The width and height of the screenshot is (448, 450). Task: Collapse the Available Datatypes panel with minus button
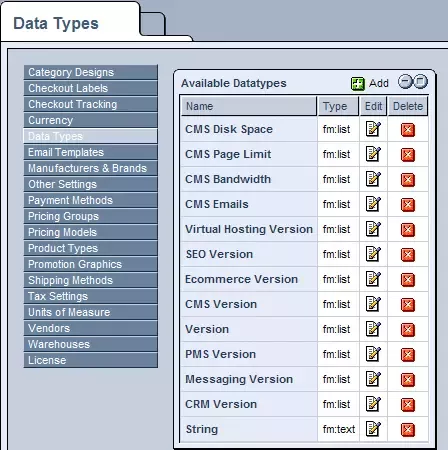(405, 82)
